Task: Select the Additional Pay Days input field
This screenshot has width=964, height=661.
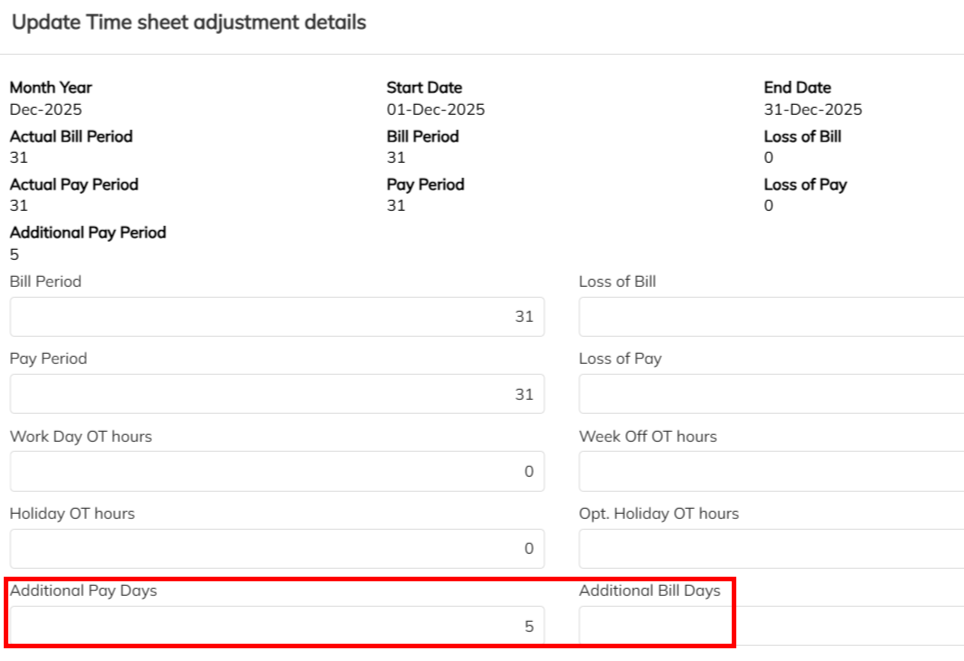Action: [x=277, y=626]
